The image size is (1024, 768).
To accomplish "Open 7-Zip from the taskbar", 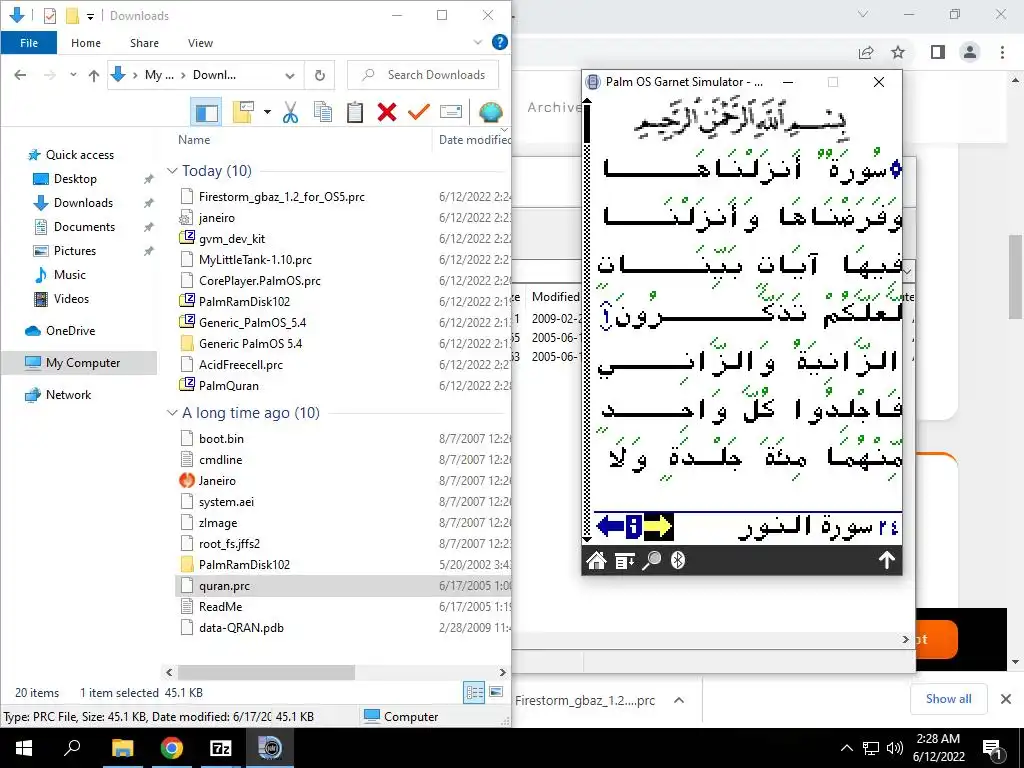I will coord(221,748).
